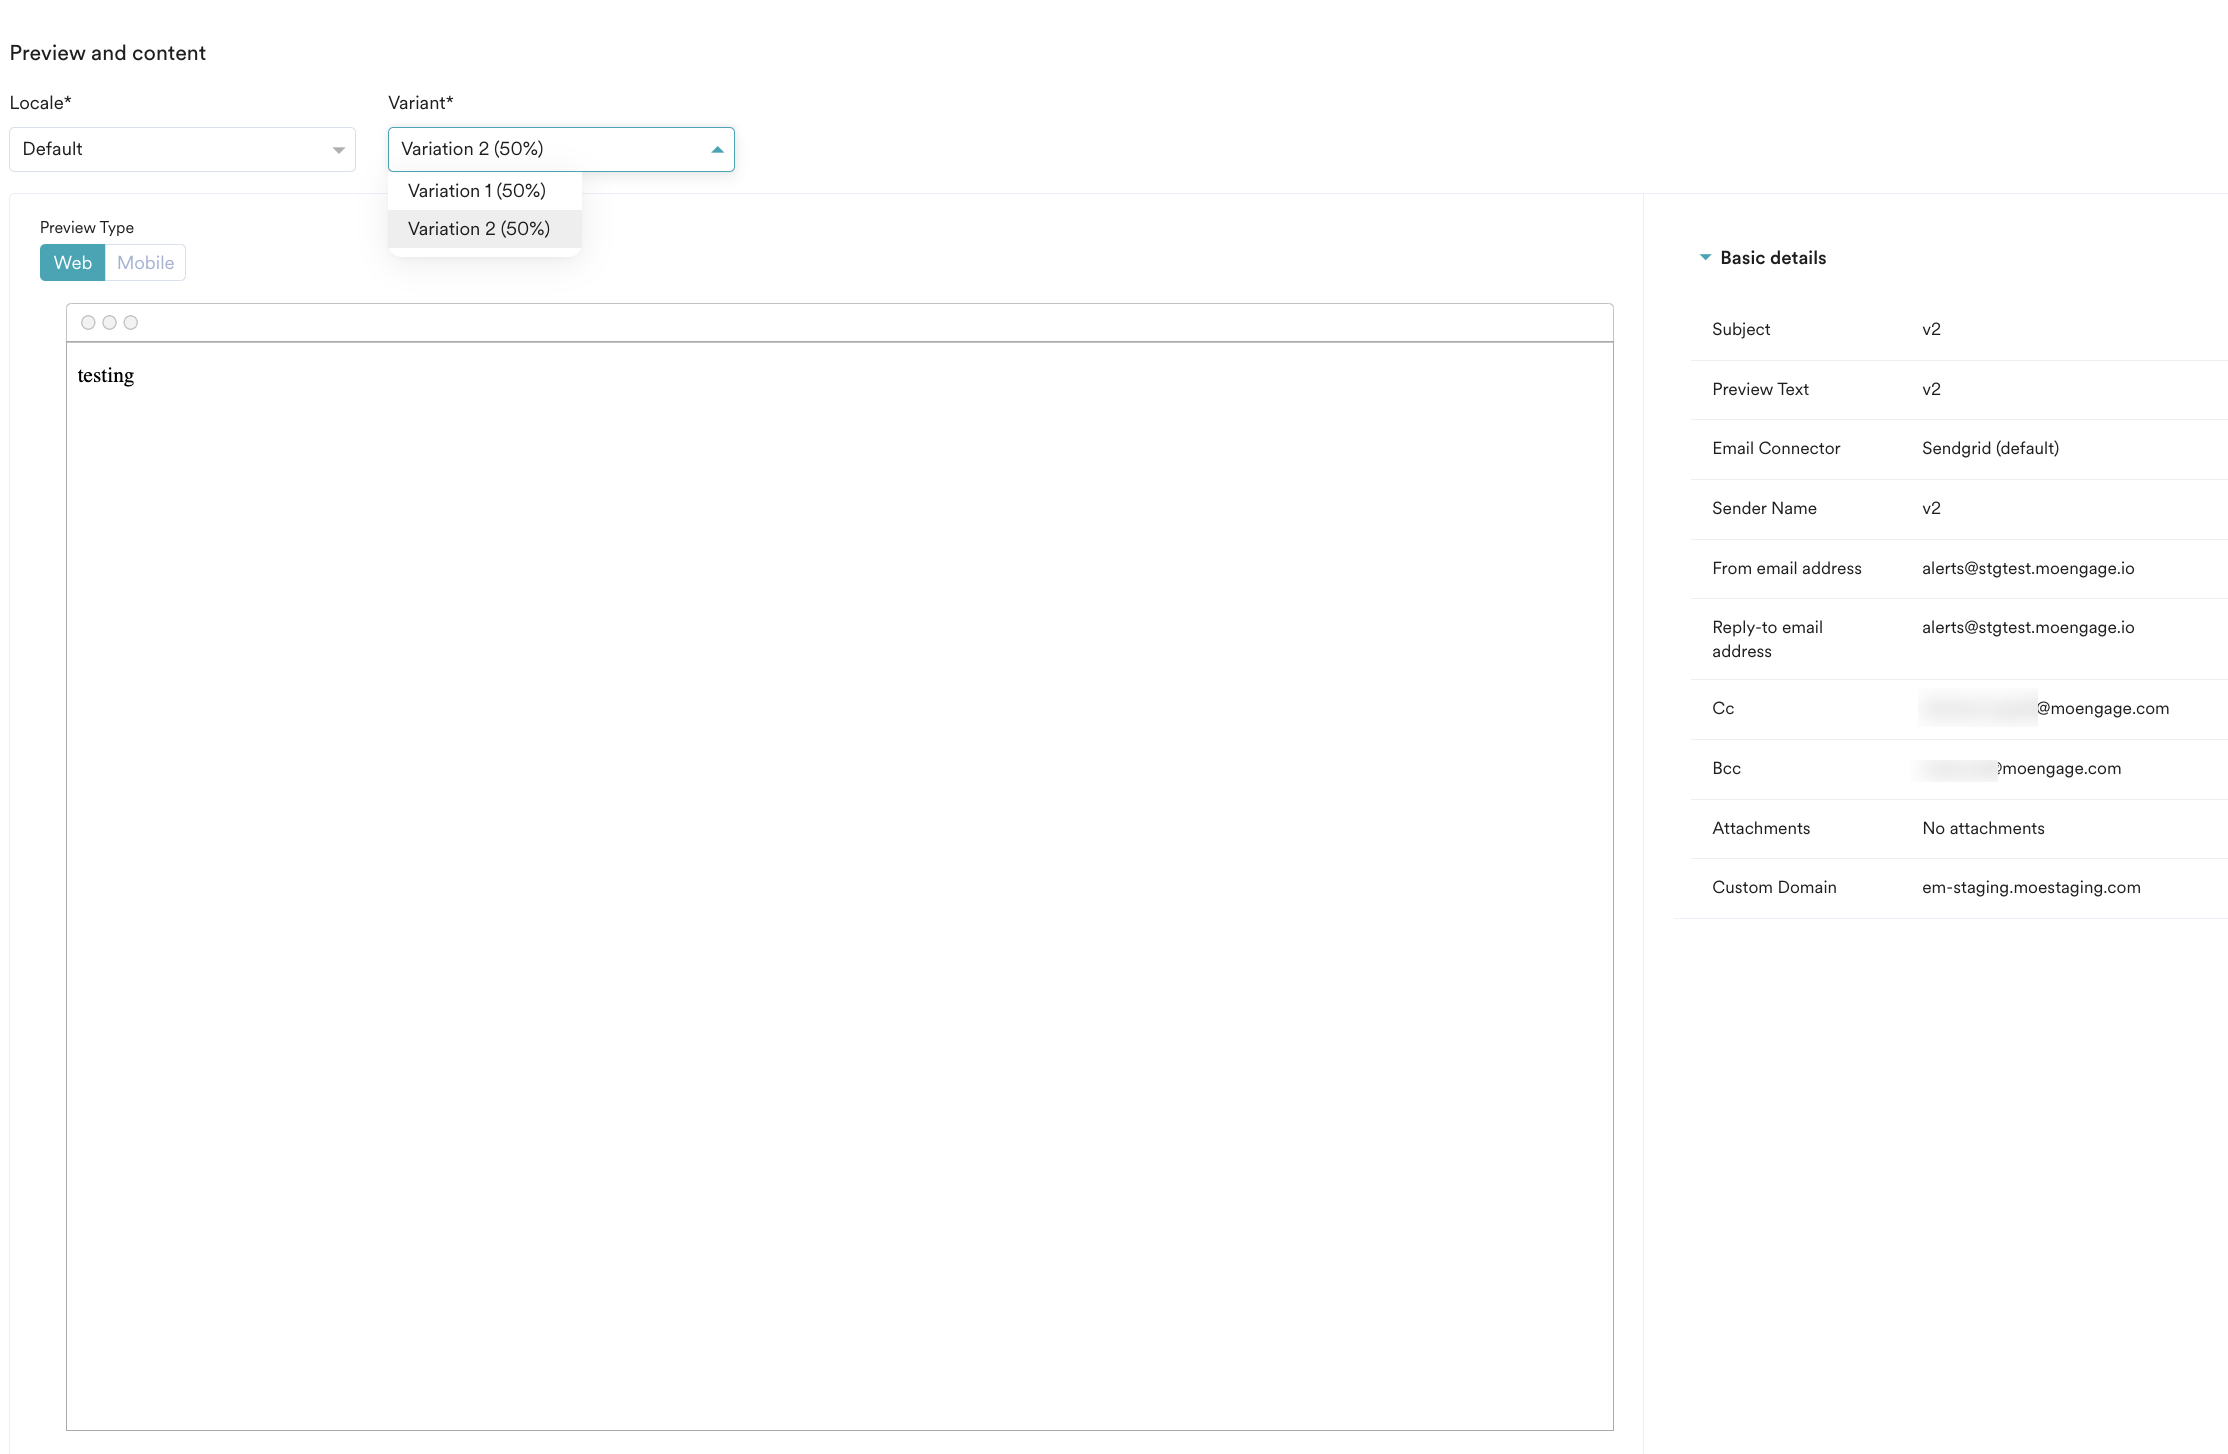Click second circle in preview window
The height and width of the screenshot is (1454, 2228).
(x=109, y=323)
